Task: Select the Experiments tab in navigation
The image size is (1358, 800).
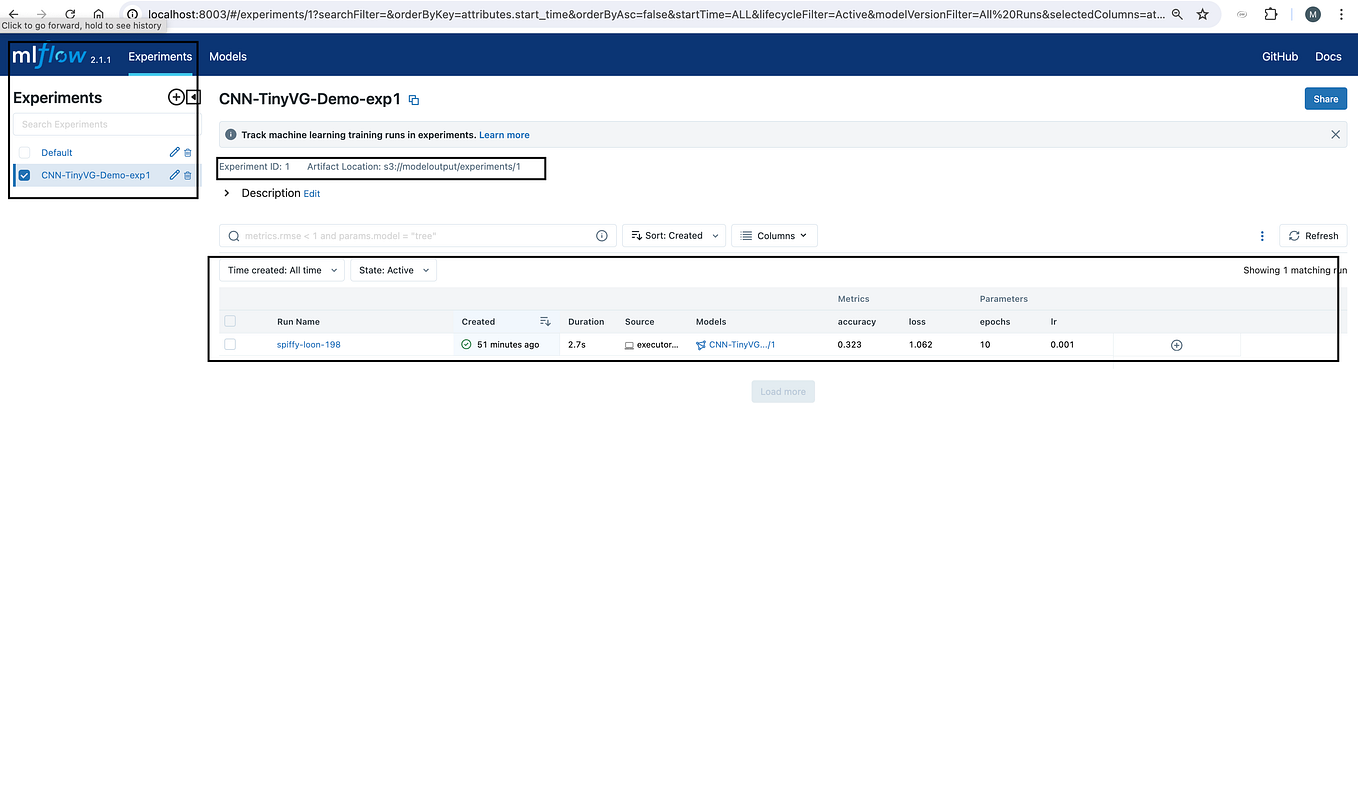Action: pyautogui.click(x=160, y=56)
